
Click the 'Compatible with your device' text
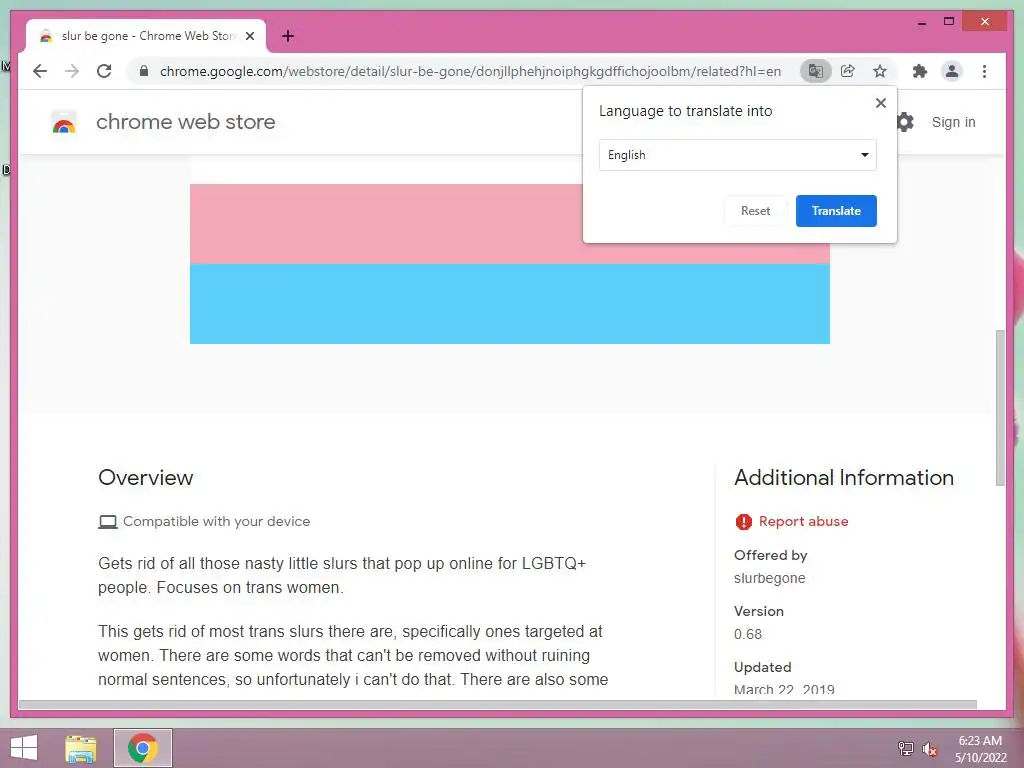216,521
